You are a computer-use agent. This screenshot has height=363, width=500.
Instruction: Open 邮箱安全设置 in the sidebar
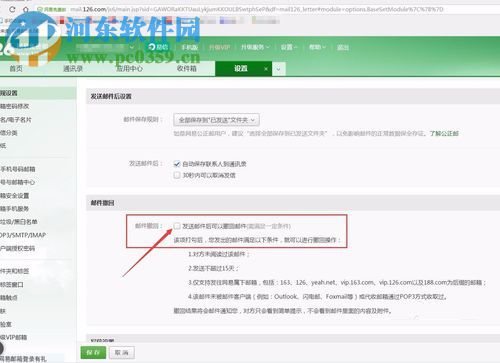14,195
